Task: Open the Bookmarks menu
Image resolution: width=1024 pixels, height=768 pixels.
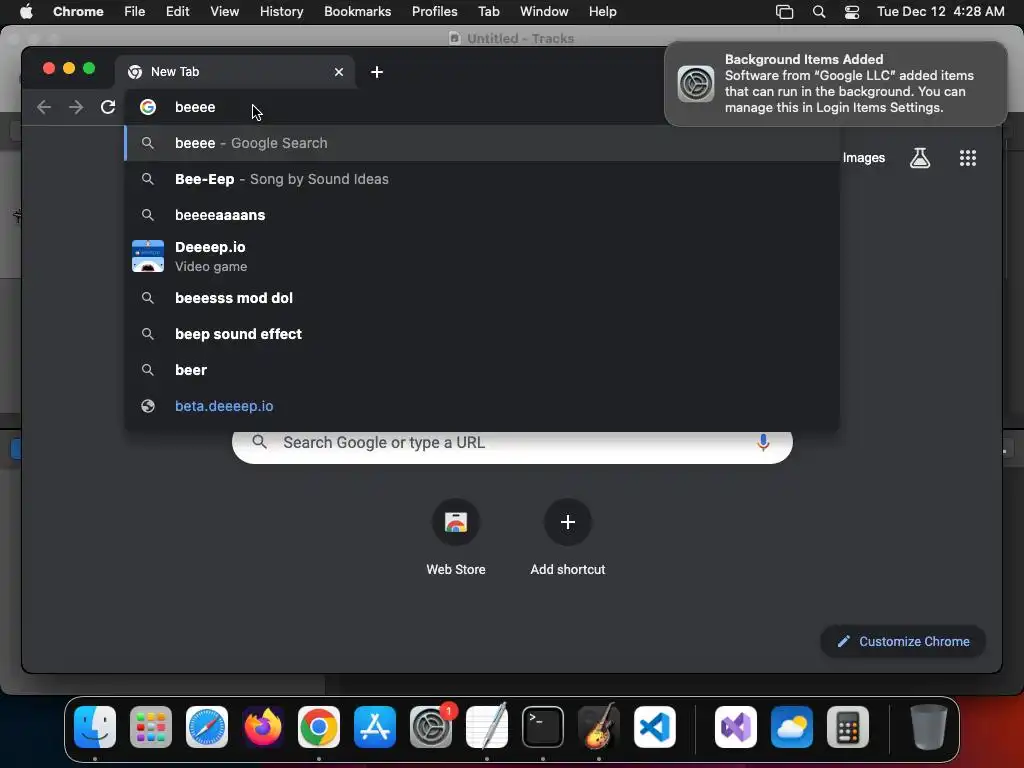Action: (357, 11)
